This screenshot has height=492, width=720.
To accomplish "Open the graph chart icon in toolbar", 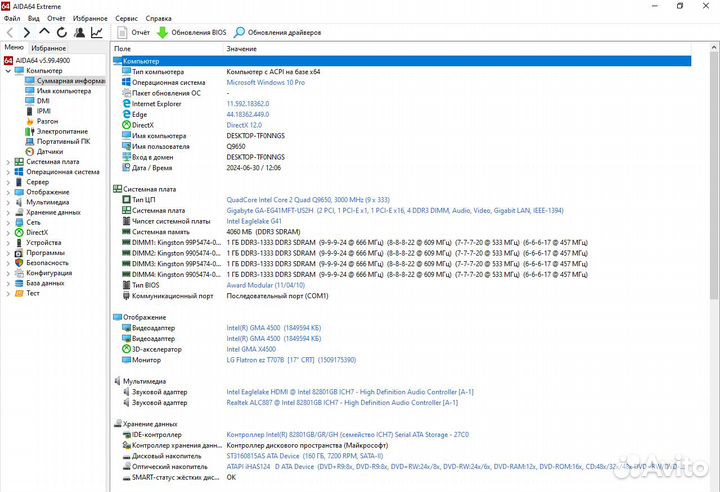I will coord(97,32).
